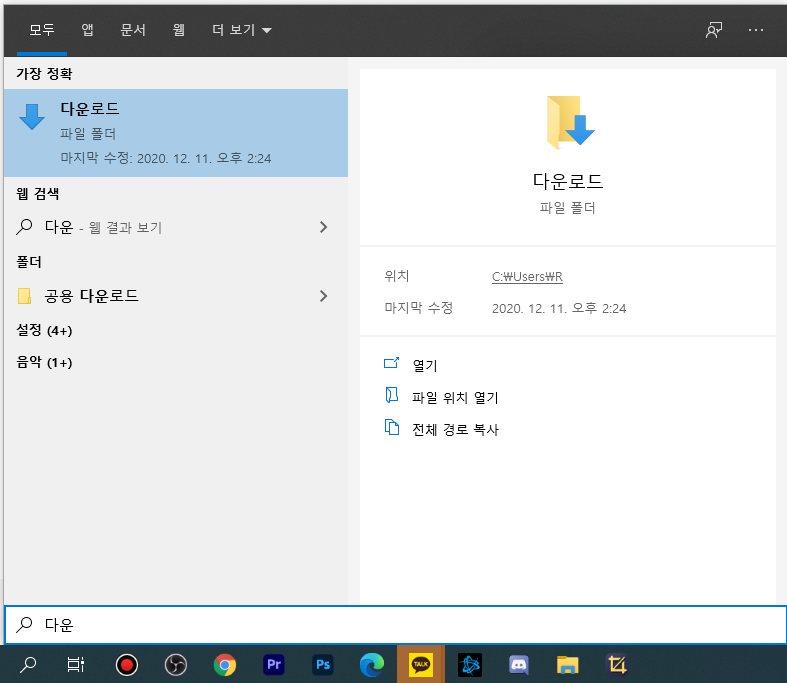Click 열기 to open the folder
Screen dimensions: 787x683
pyautogui.click(x=425, y=365)
